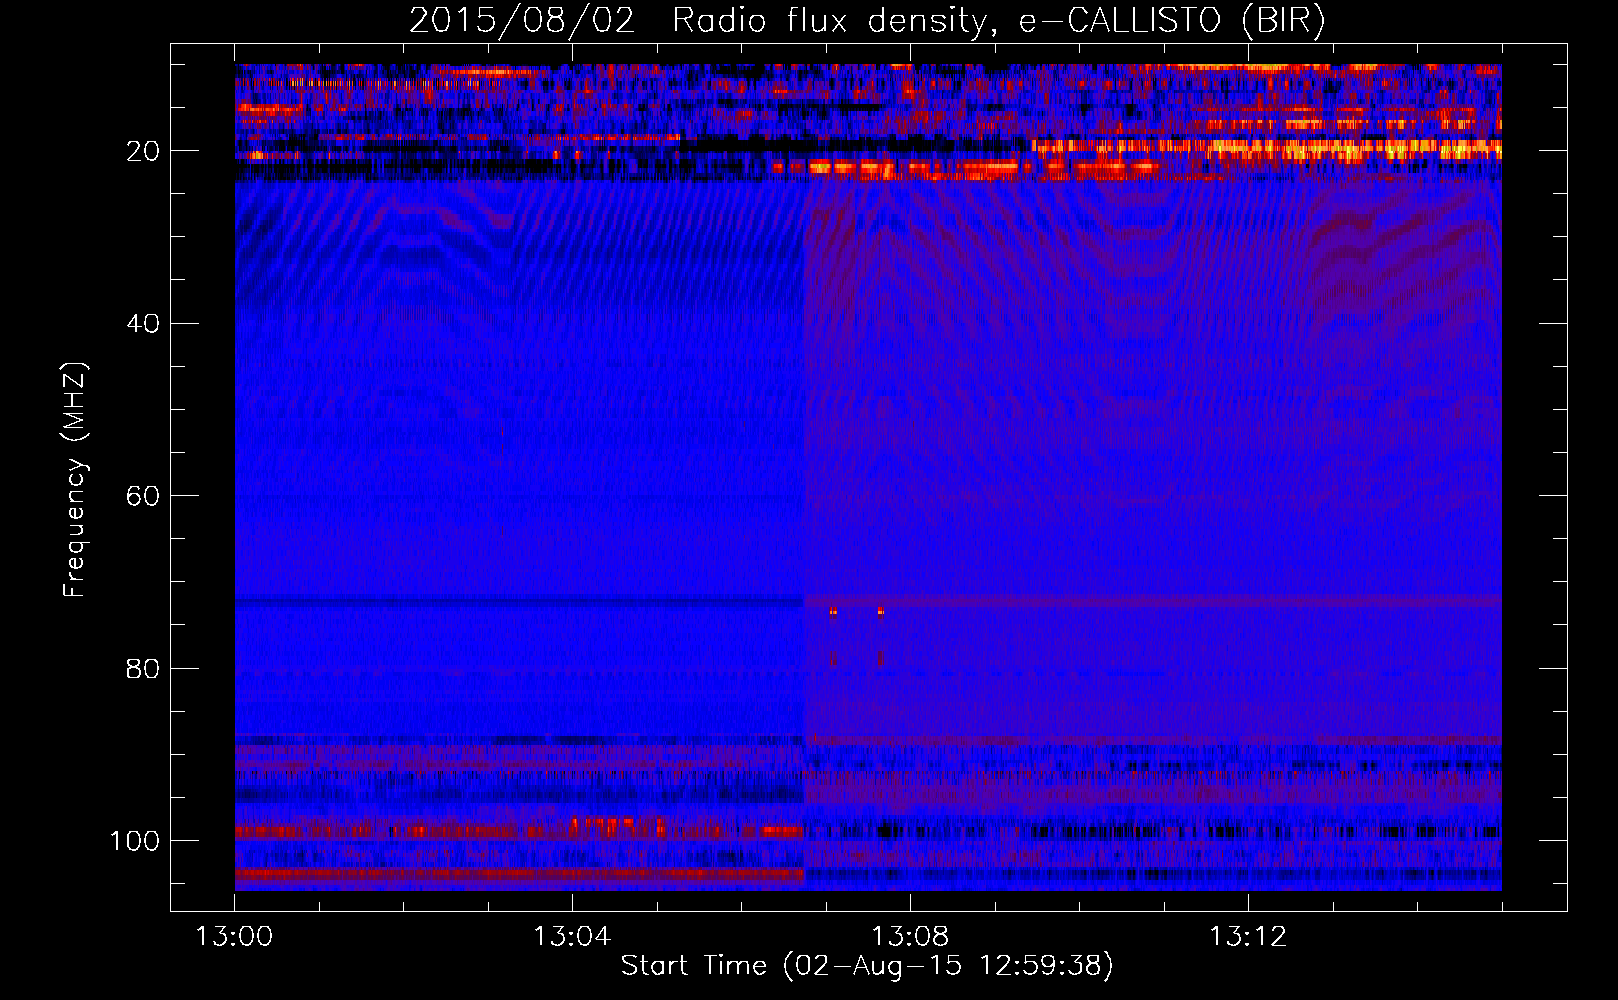
Task: Click the 13:08 time tick label
Action: coord(910,937)
